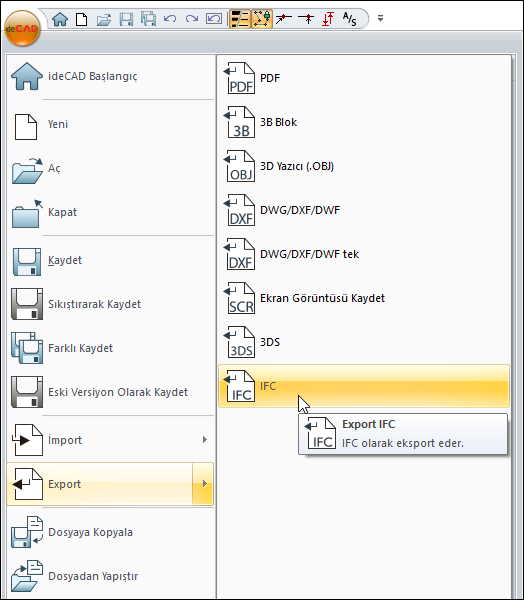Choose Aç to open a file
Image resolution: width=524 pixels, height=600 pixels.
tap(110, 168)
